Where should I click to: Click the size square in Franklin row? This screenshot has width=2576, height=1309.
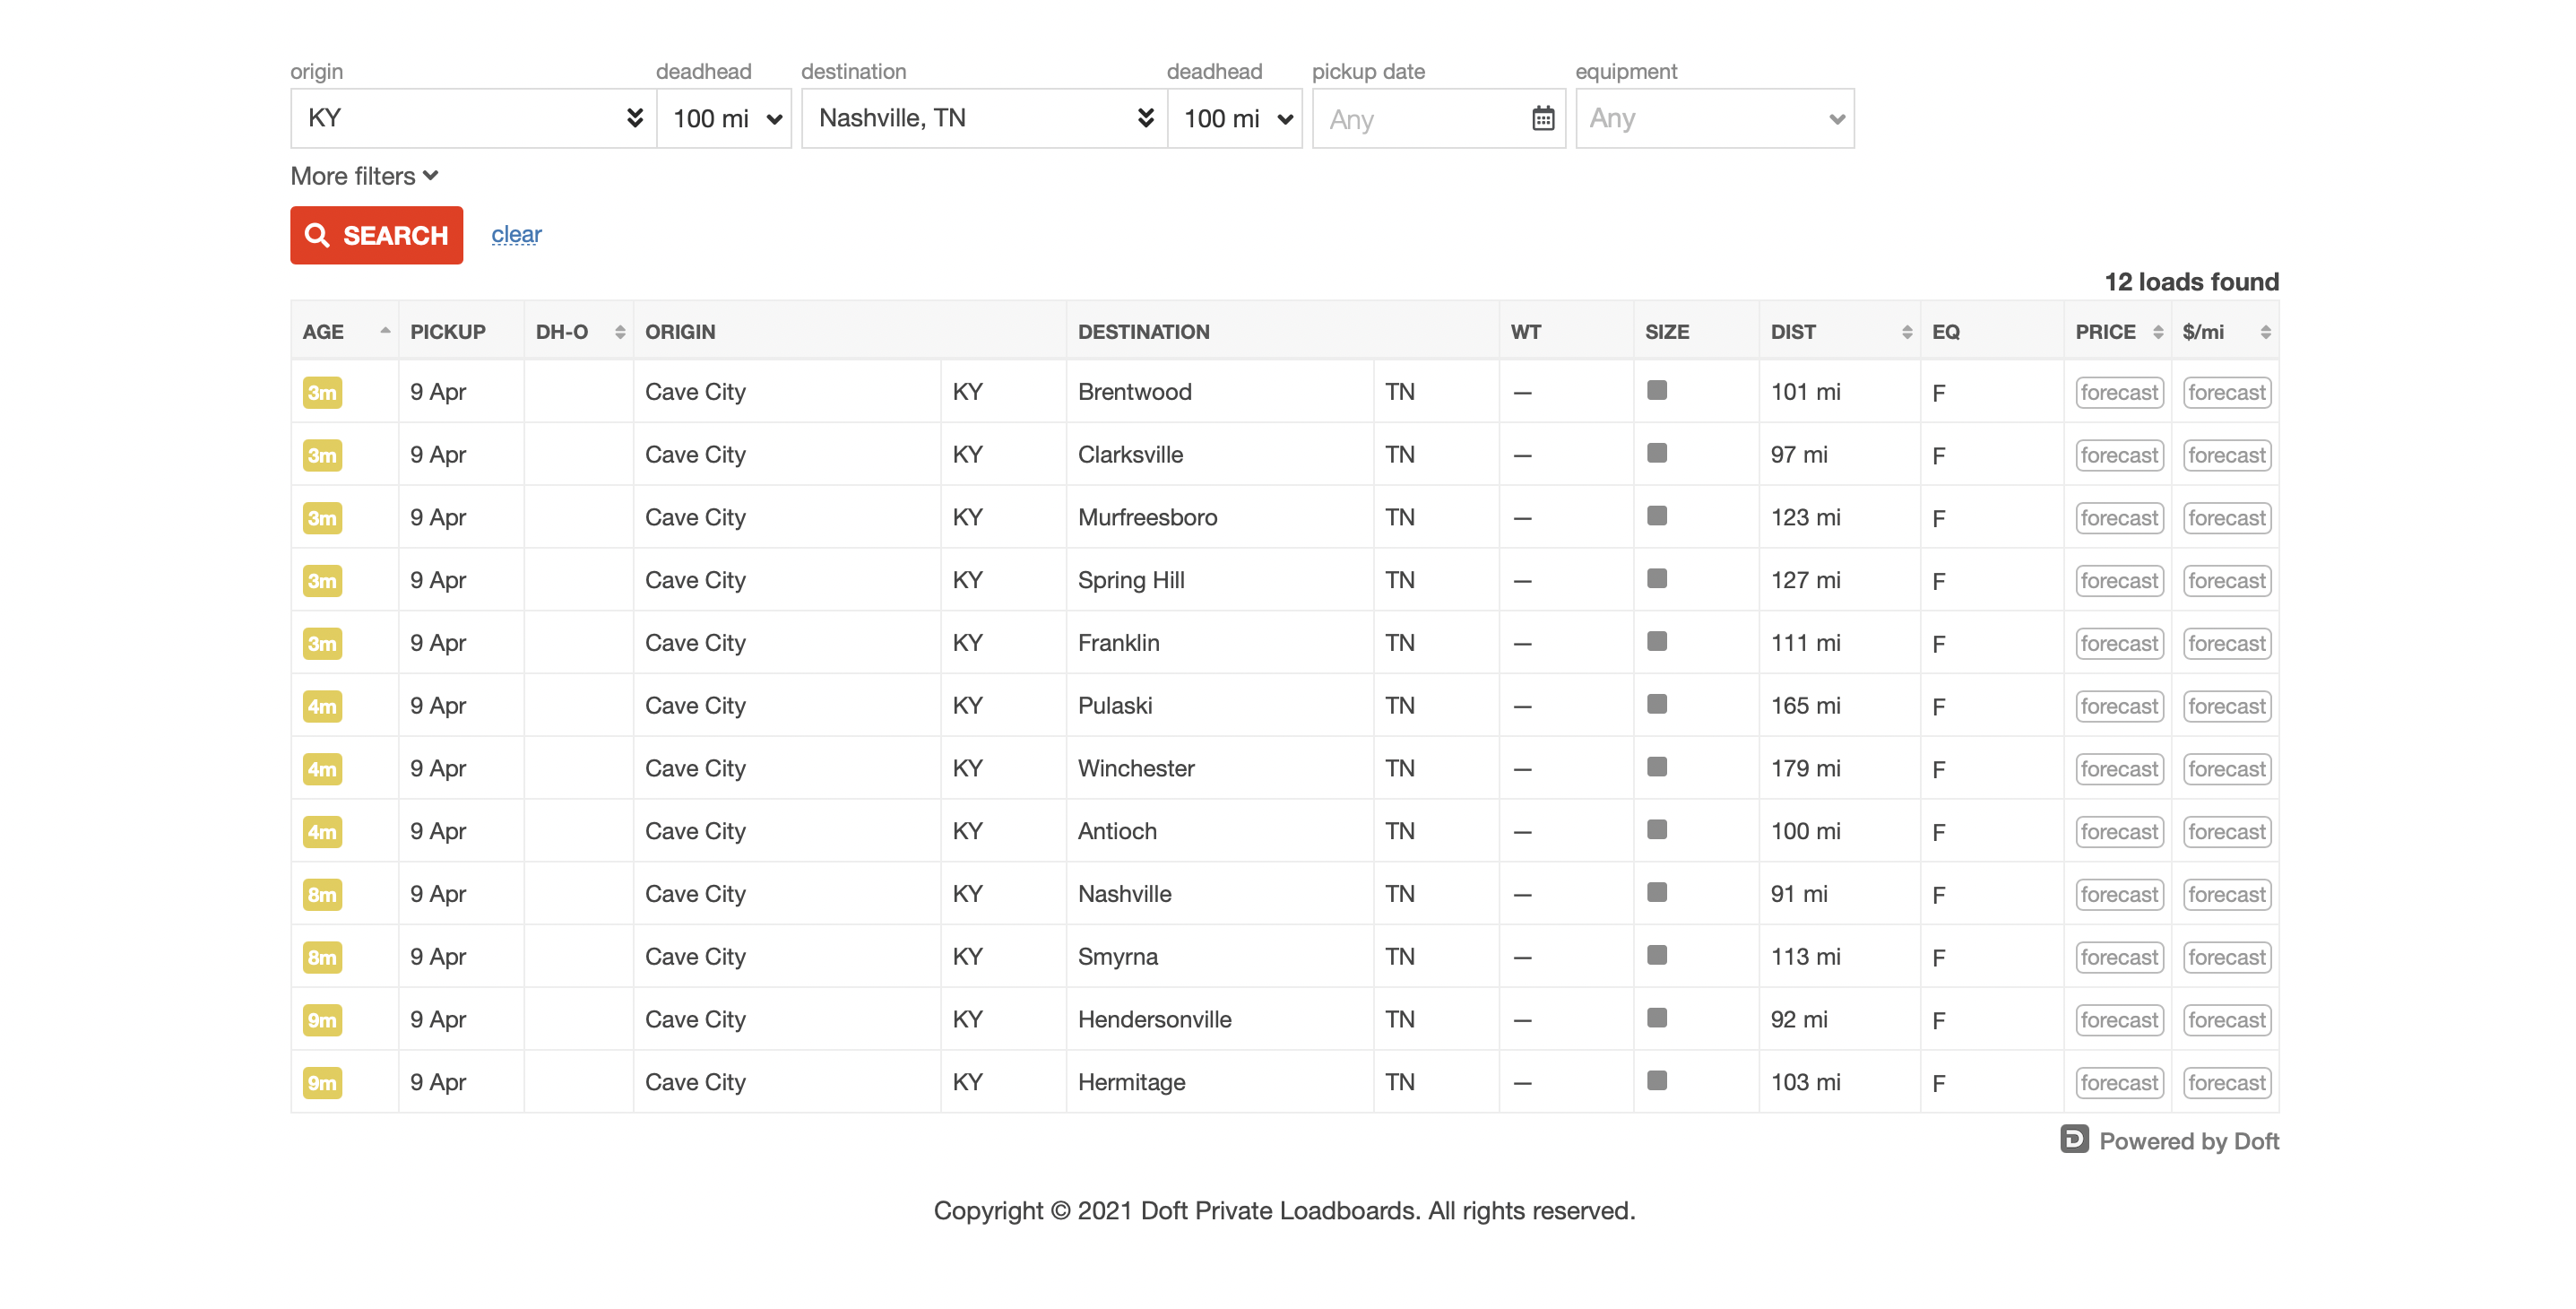click(x=1657, y=641)
